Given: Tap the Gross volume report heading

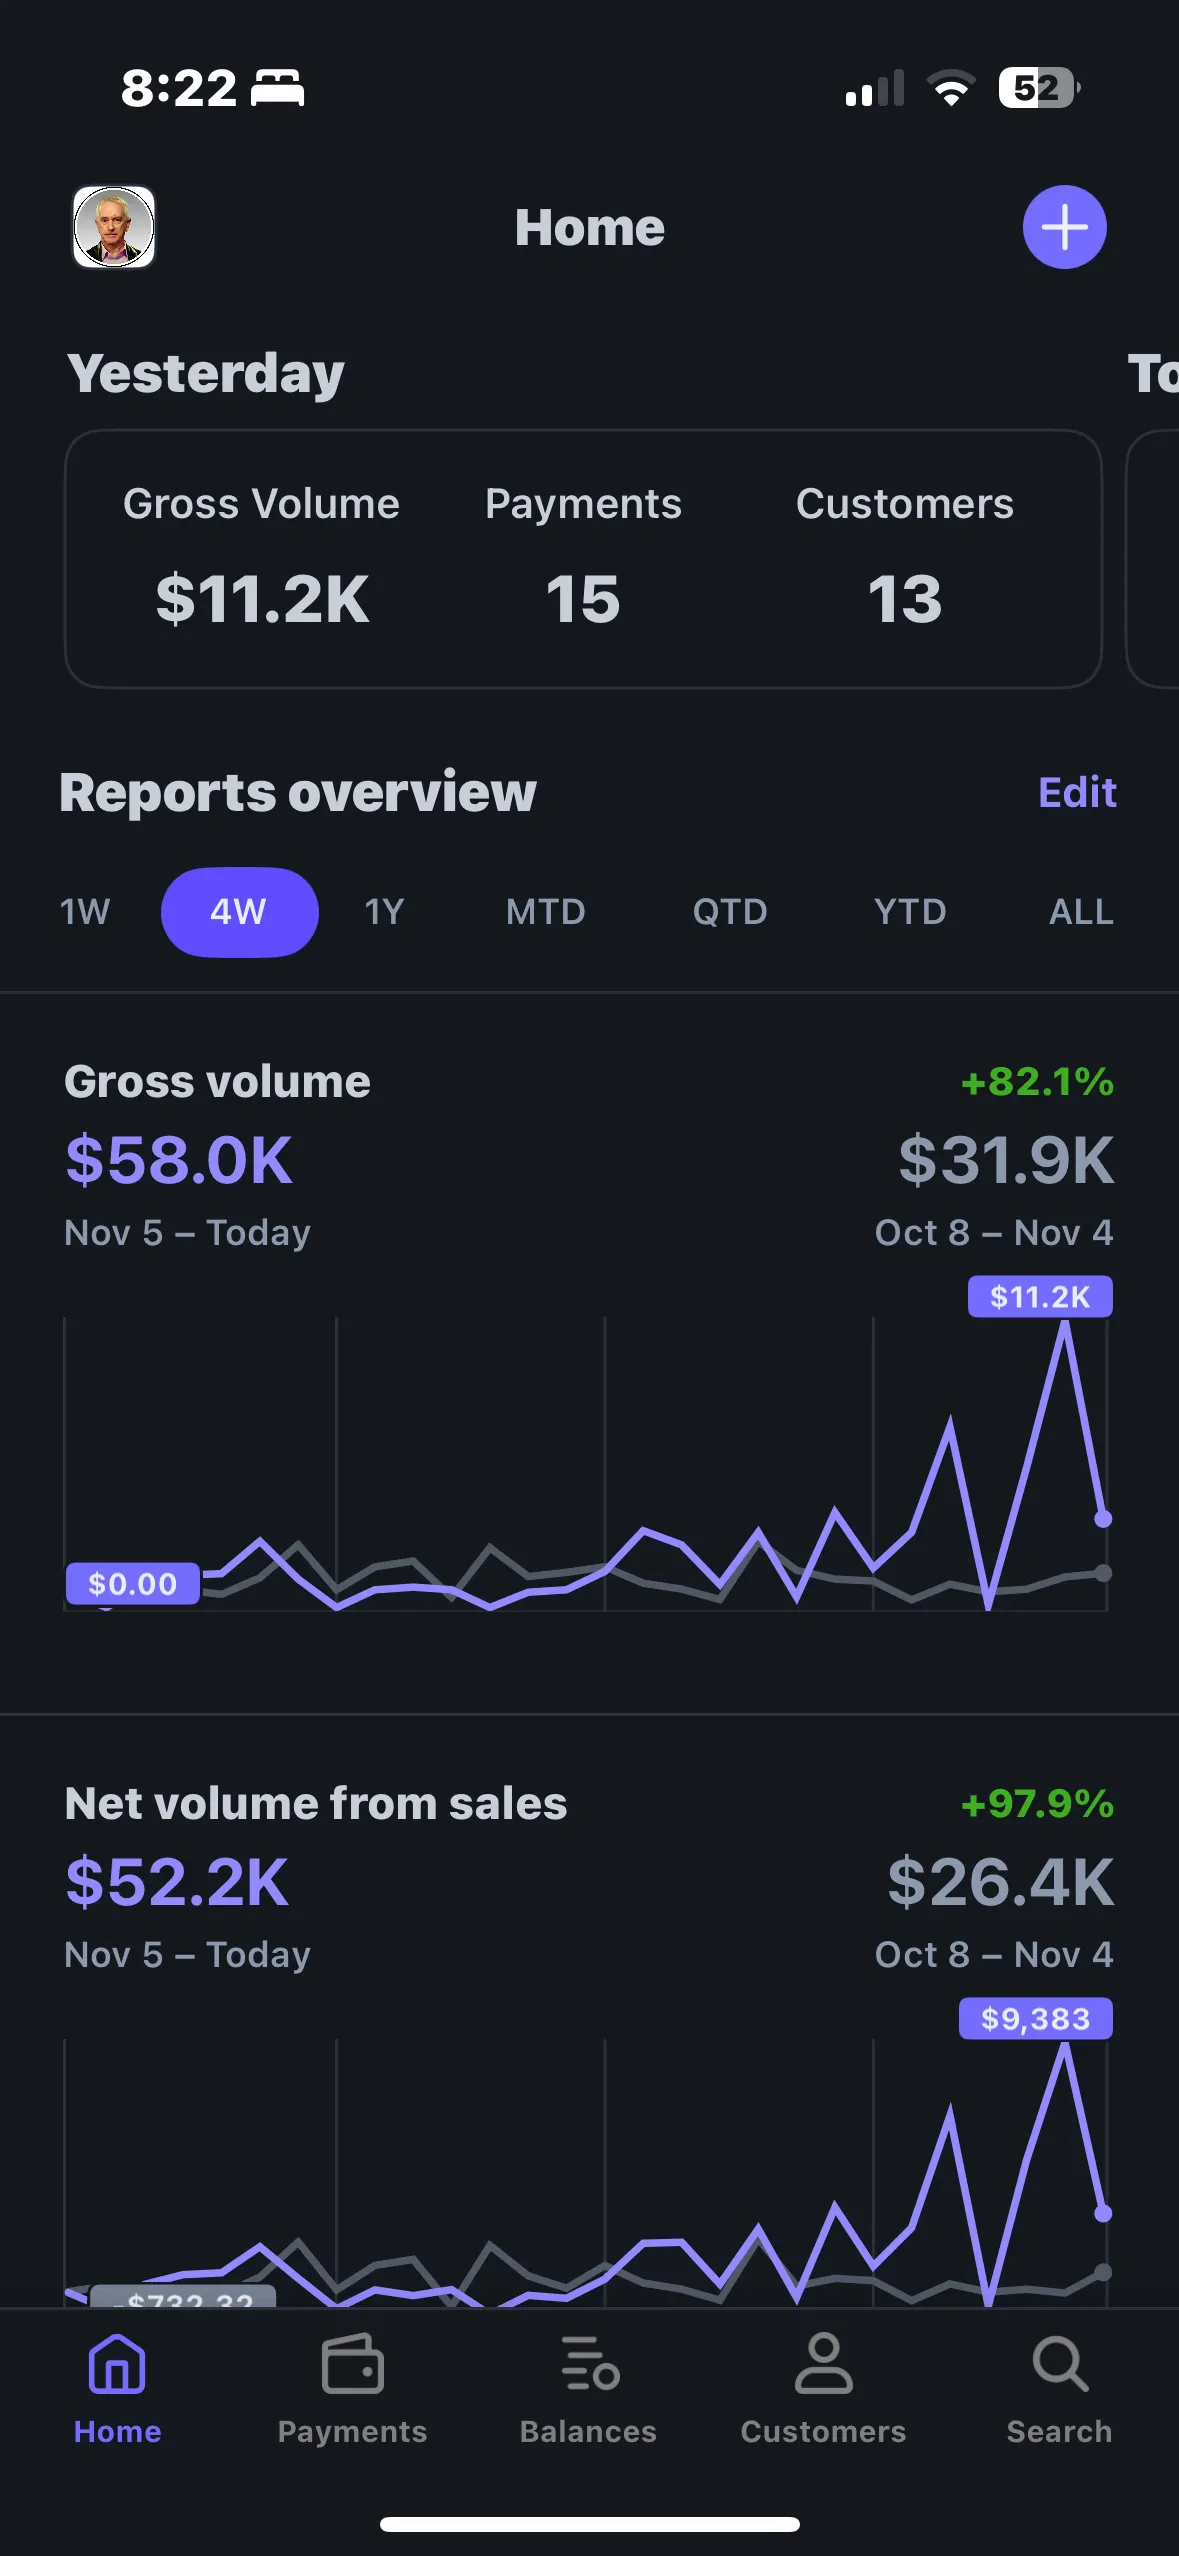Looking at the screenshot, I should coord(217,1082).
